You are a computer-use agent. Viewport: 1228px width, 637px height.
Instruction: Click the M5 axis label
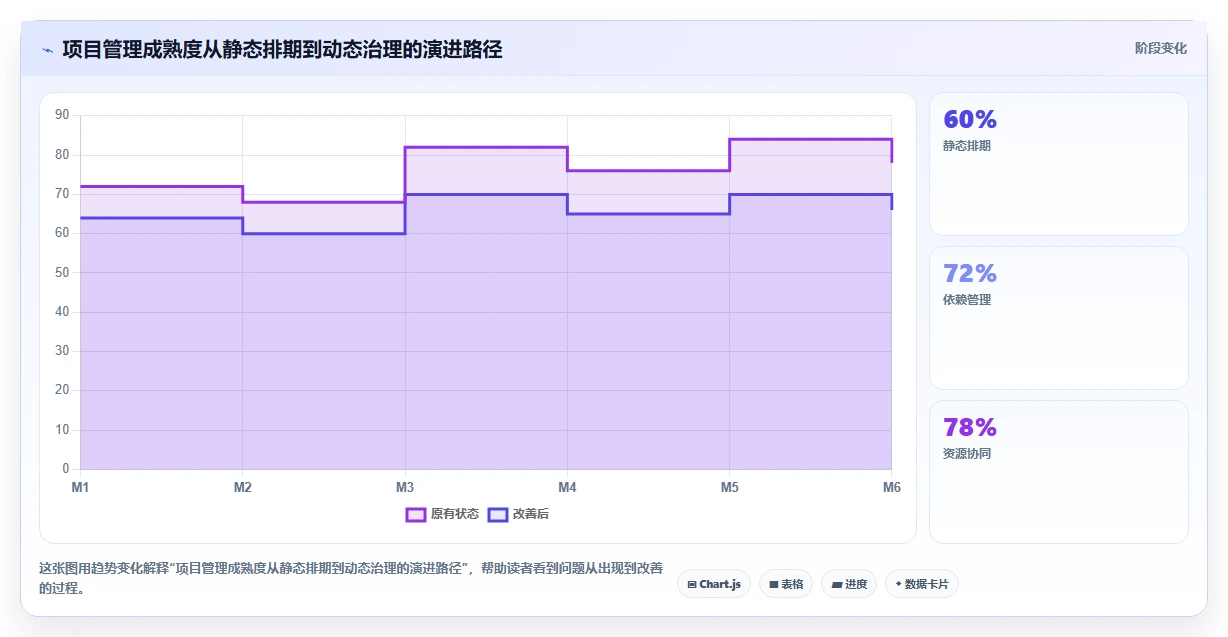(x=729, y=487)
